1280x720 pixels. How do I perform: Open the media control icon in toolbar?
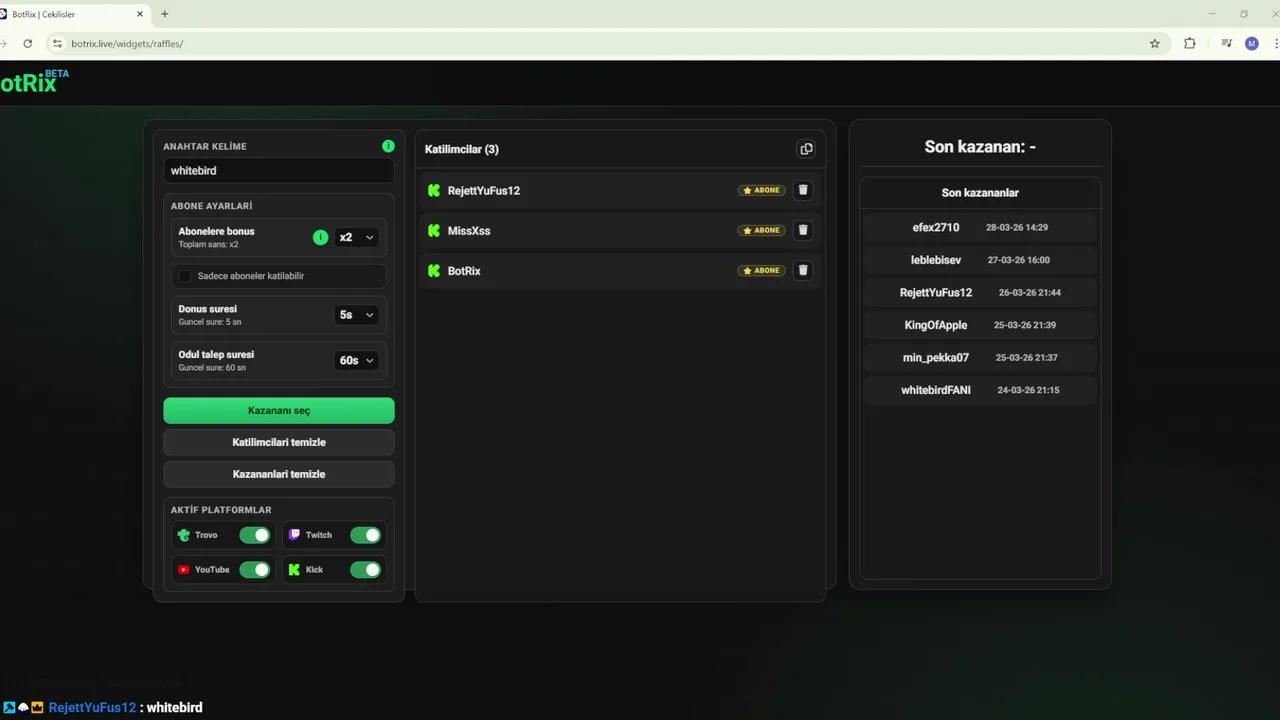1226,44
